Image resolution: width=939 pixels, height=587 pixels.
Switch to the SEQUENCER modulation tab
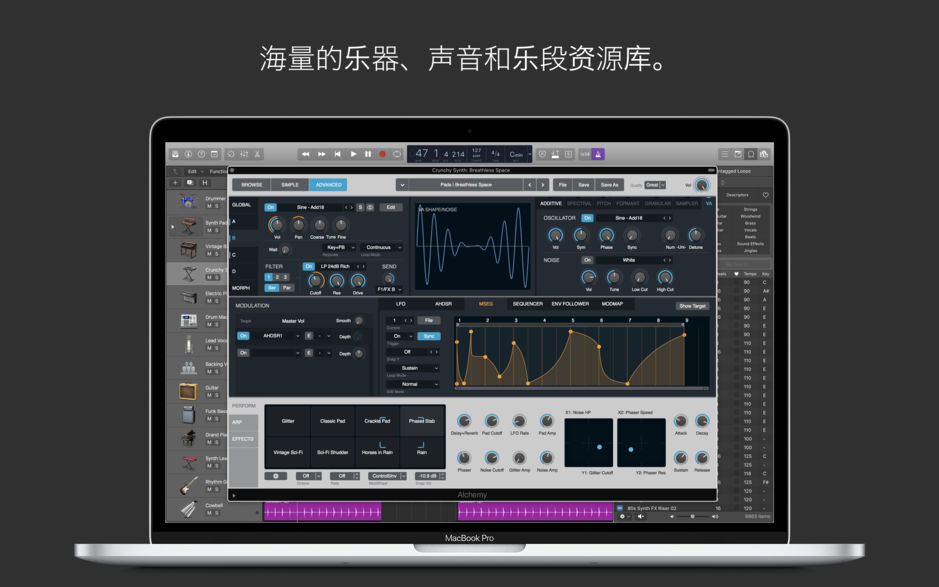click(530, 304)
